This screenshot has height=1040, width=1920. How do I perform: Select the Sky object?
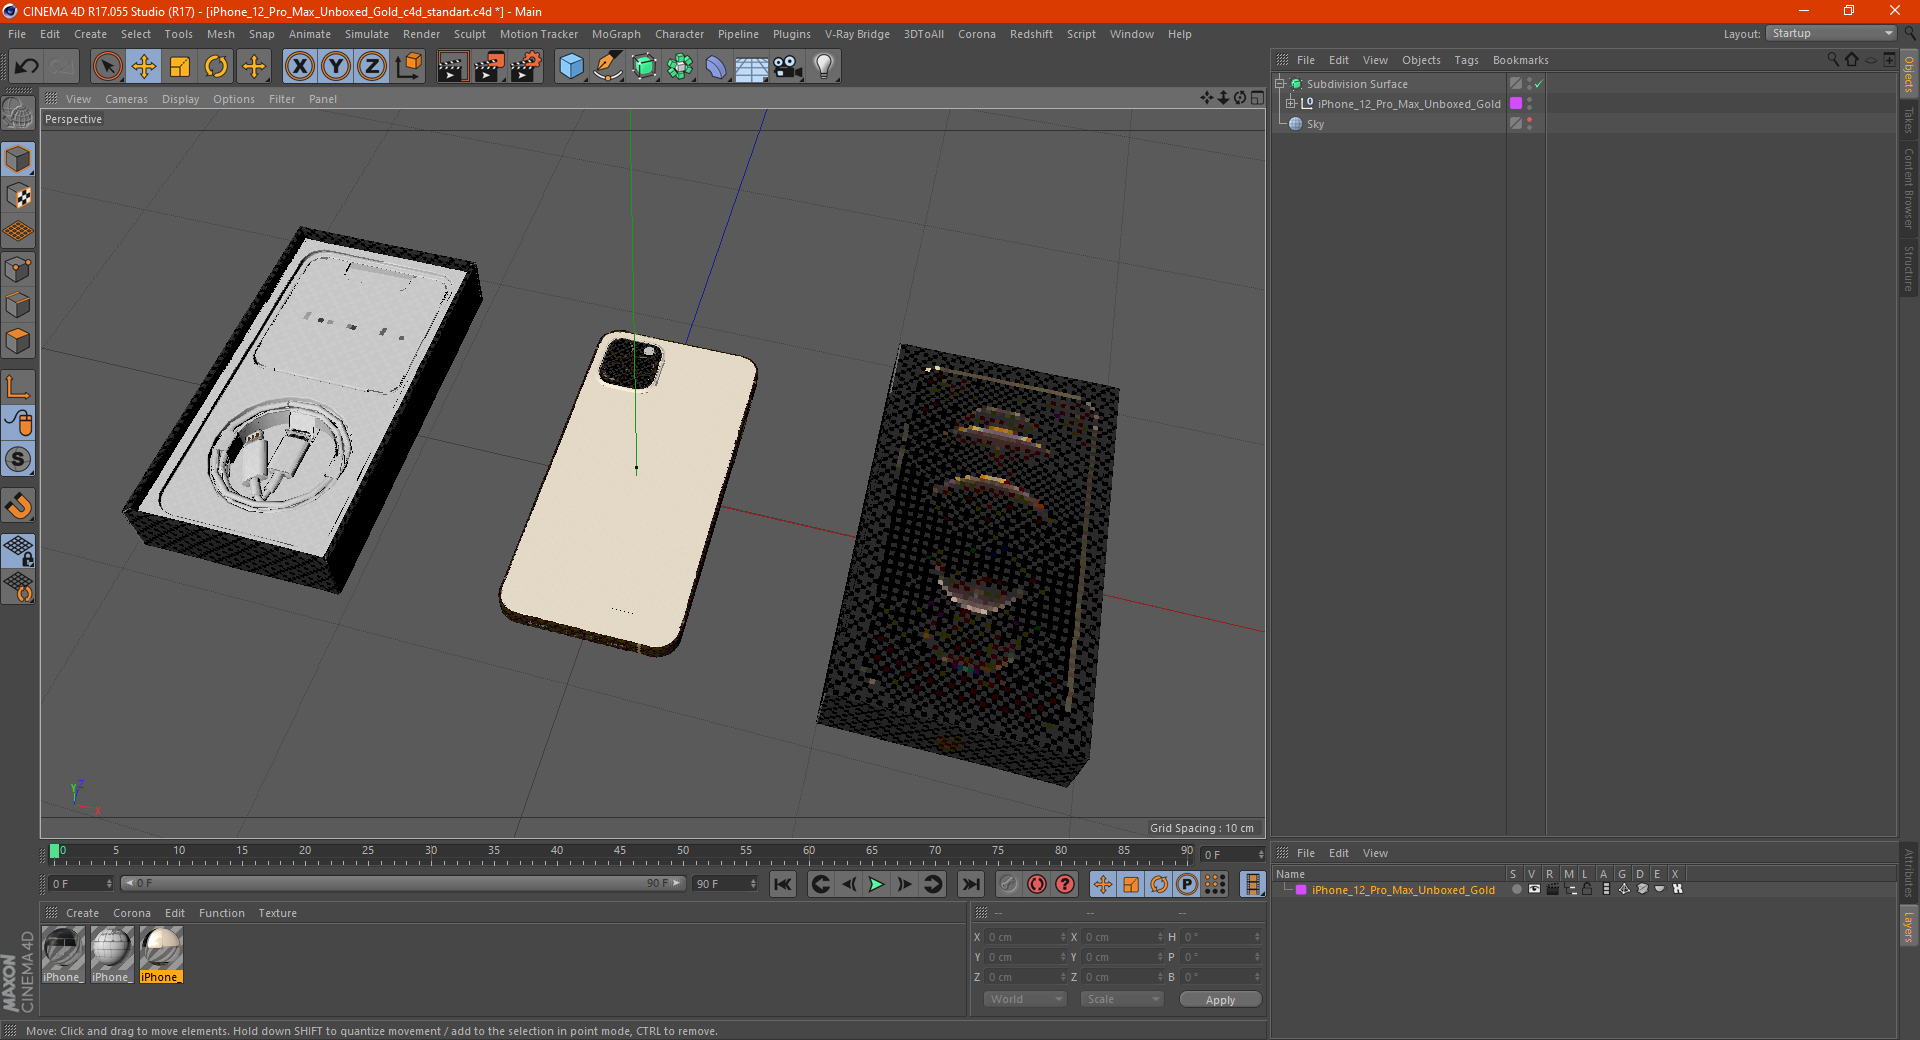[1315, 124]
